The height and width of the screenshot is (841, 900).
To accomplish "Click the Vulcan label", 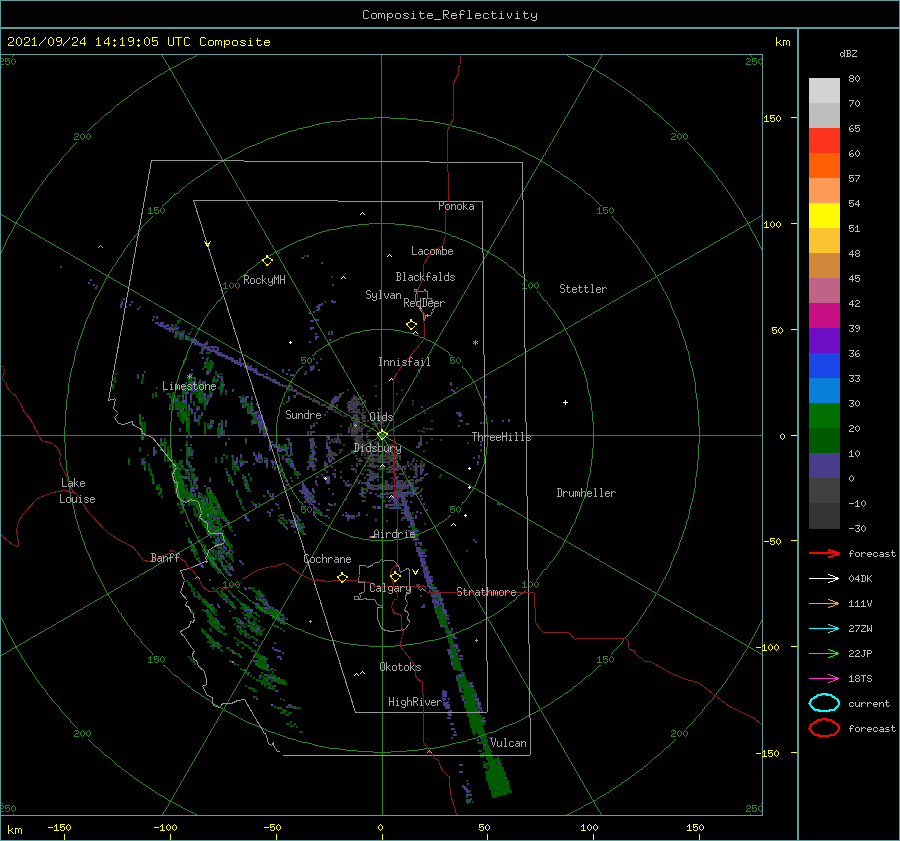I will (x=509, y=743).
